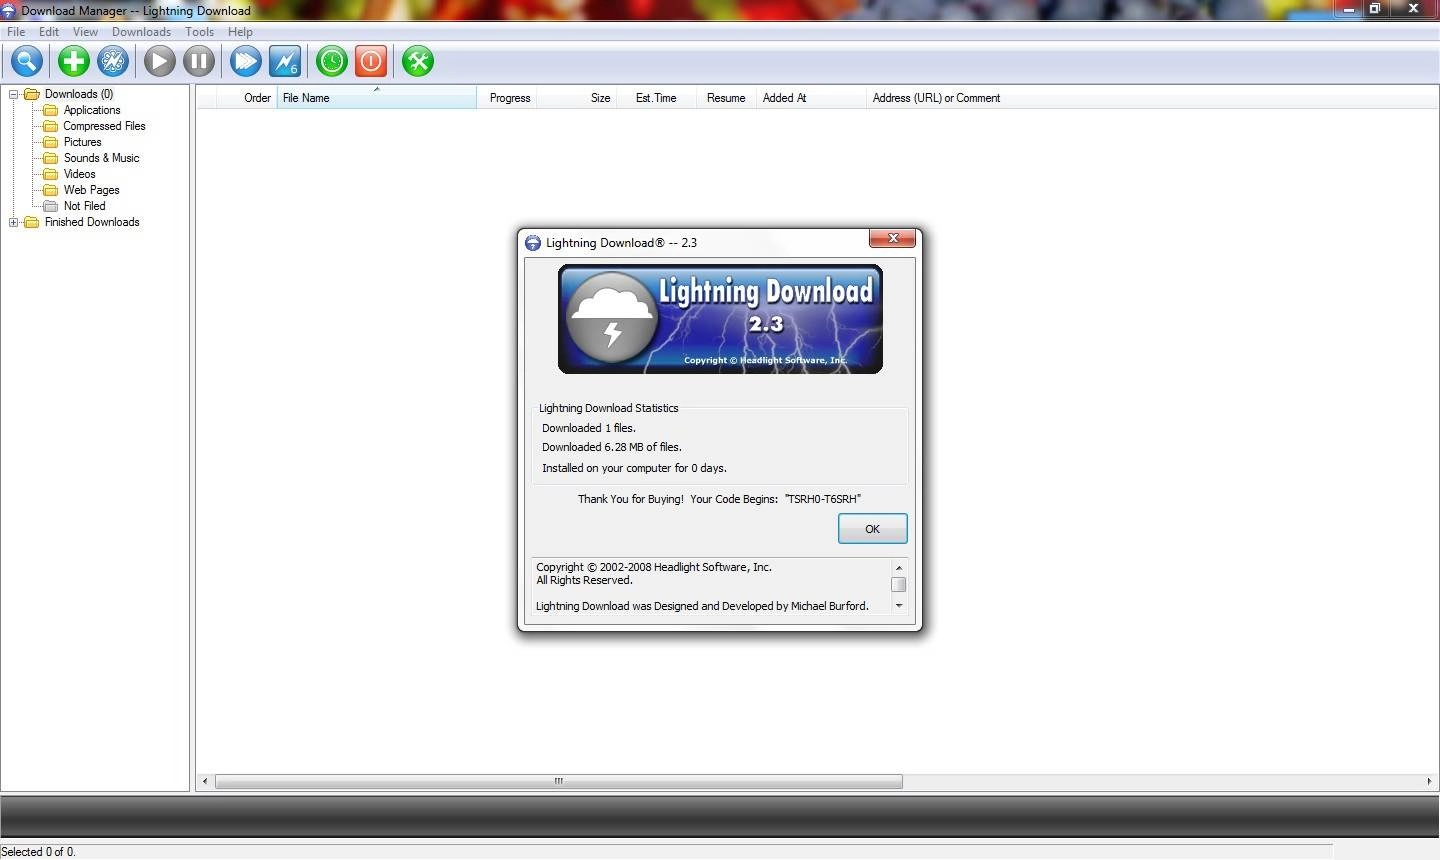Viewport: 1440px width, 860px height.
Task: Select the Pictures folder
Action: click(82, 142)
